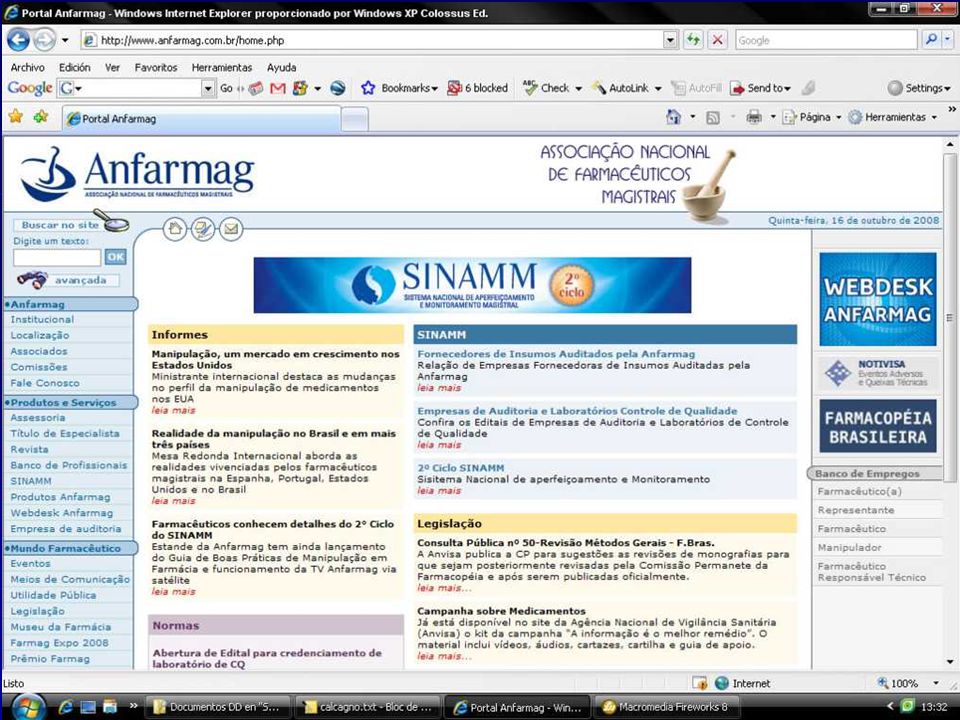Screen dimensions: 960x720
Task: Open the Representante job link
Action: pos(856,510)
